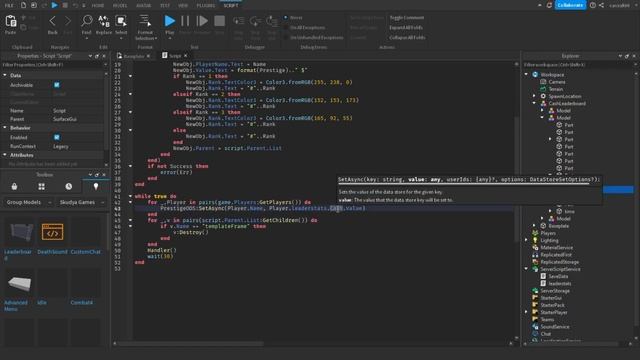This screenshot has height=360, width=640.
Task: Click Toggle Comment action
Action: click(x=407, y=18)
